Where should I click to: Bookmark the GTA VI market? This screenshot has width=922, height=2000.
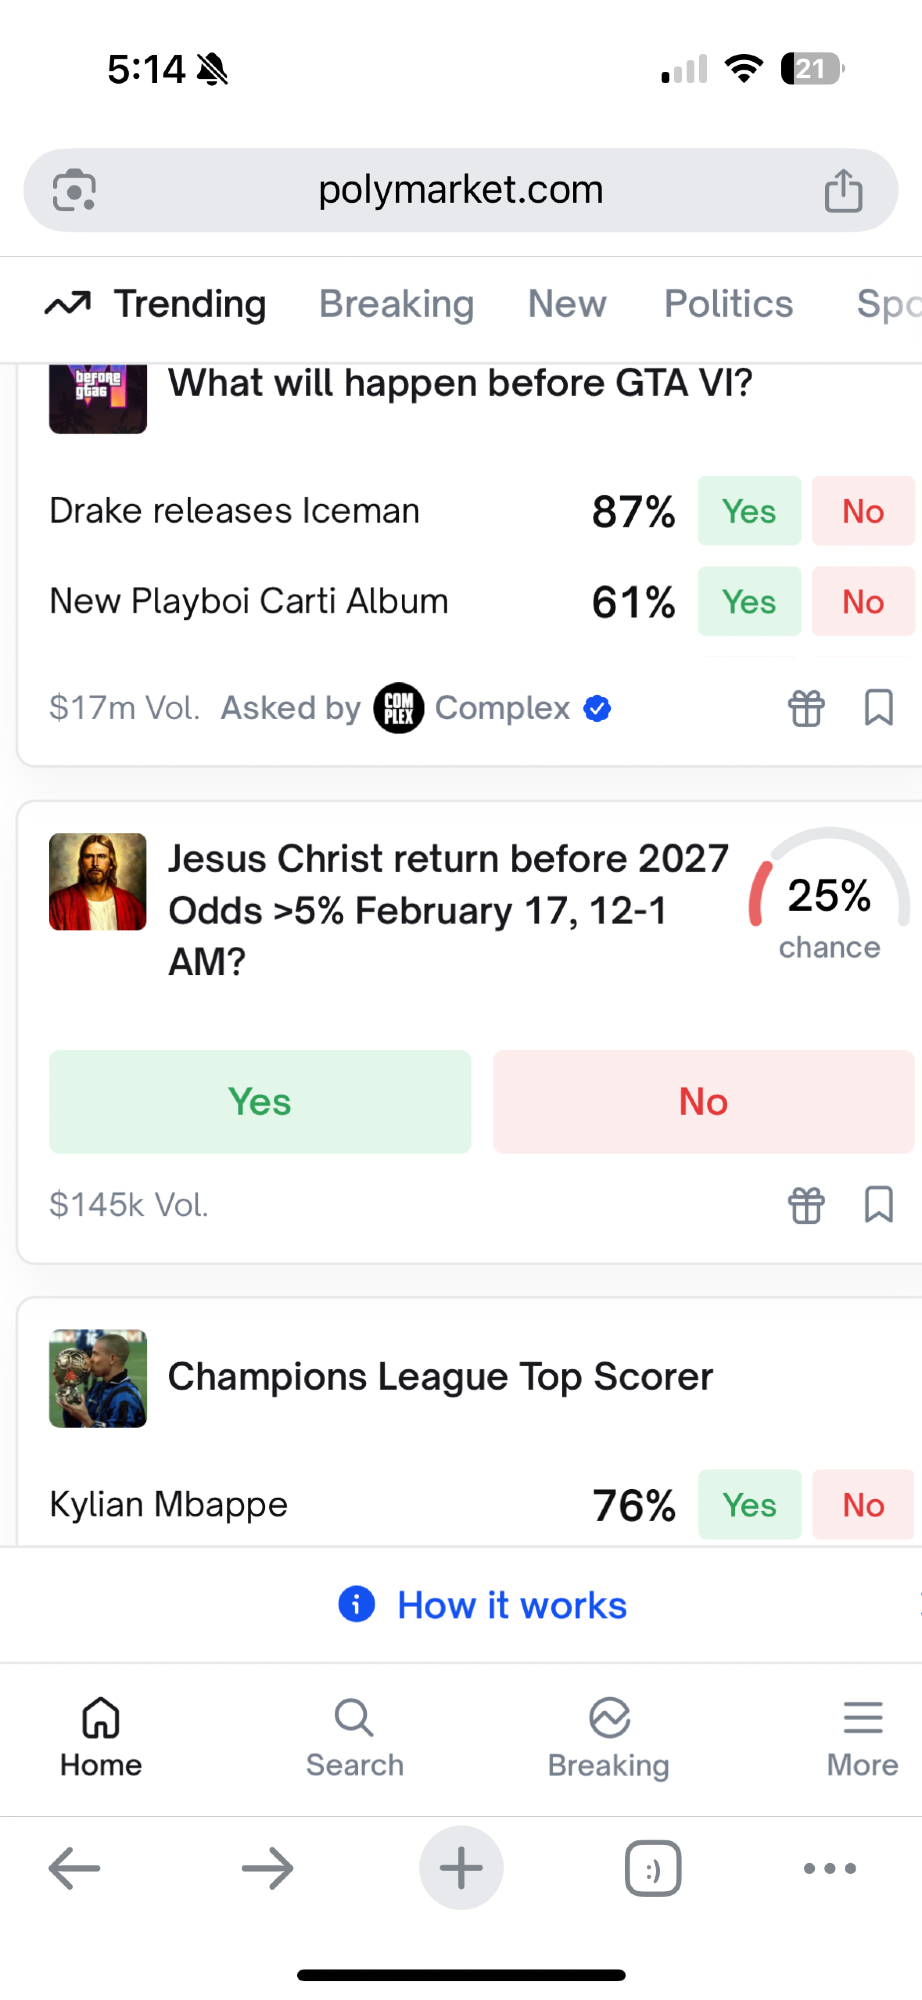pyautogui.click(x=878, y=708)
